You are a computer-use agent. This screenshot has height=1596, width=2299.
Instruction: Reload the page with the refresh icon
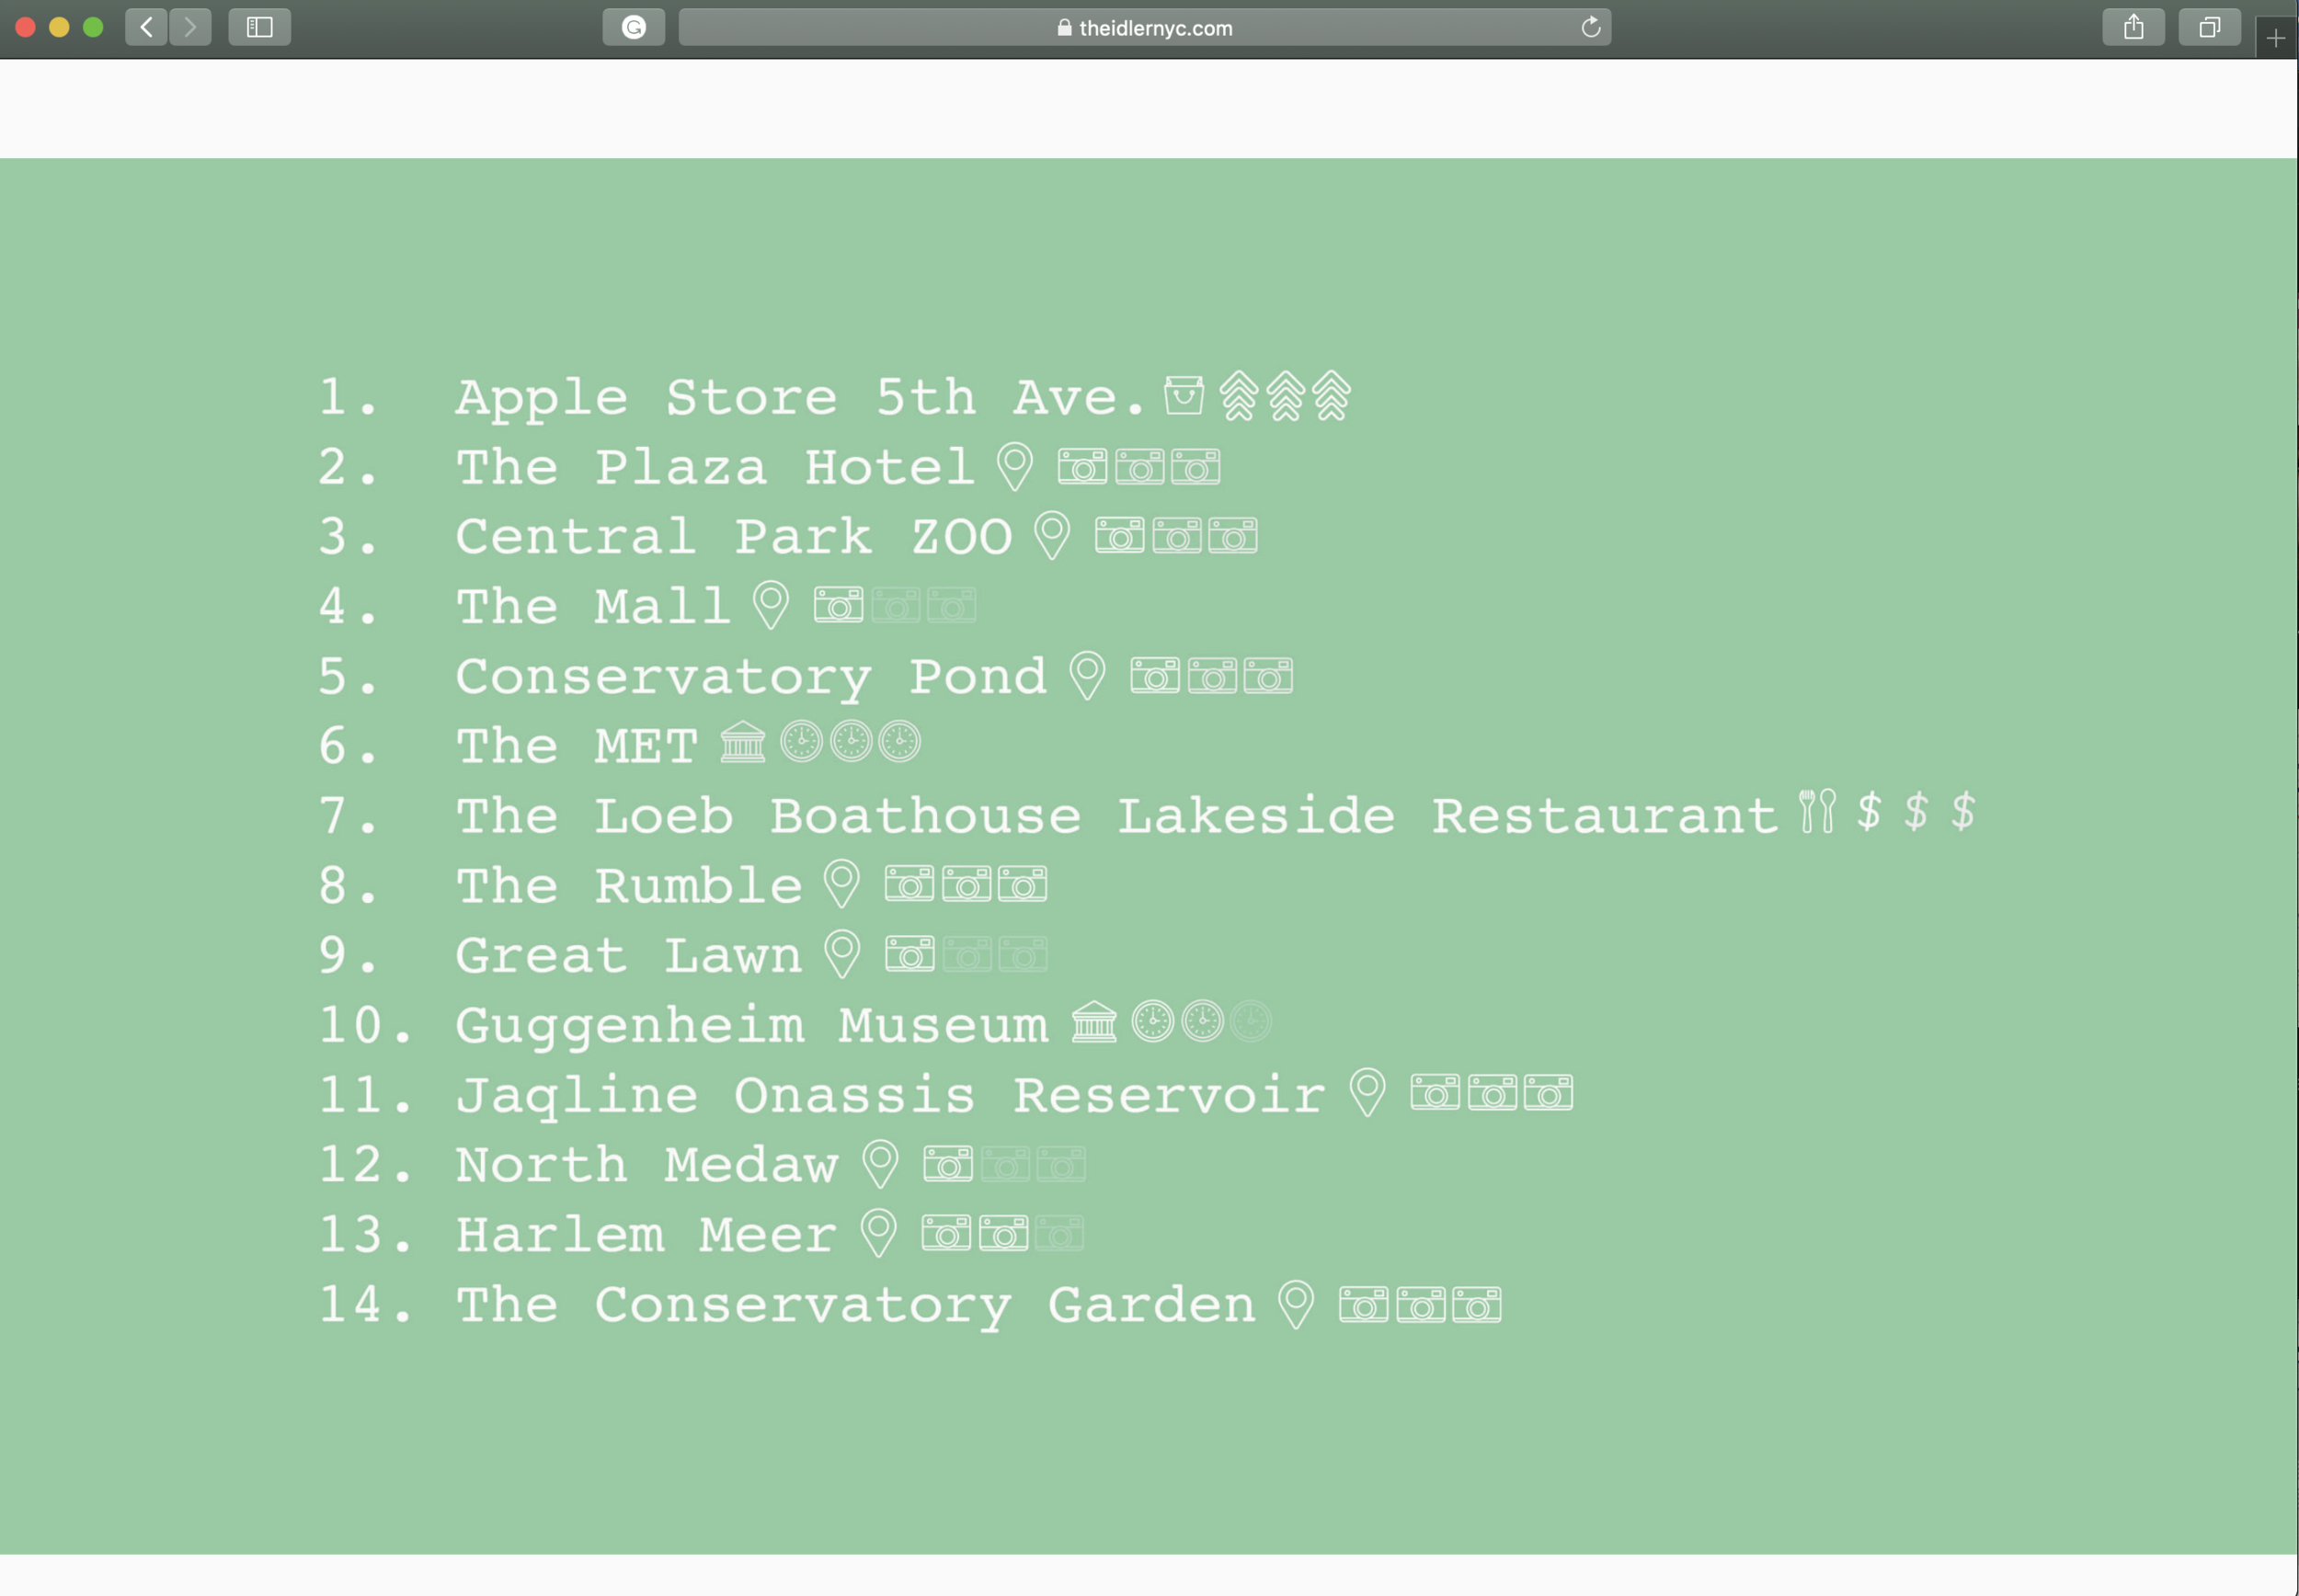[x=1590, y=27]
